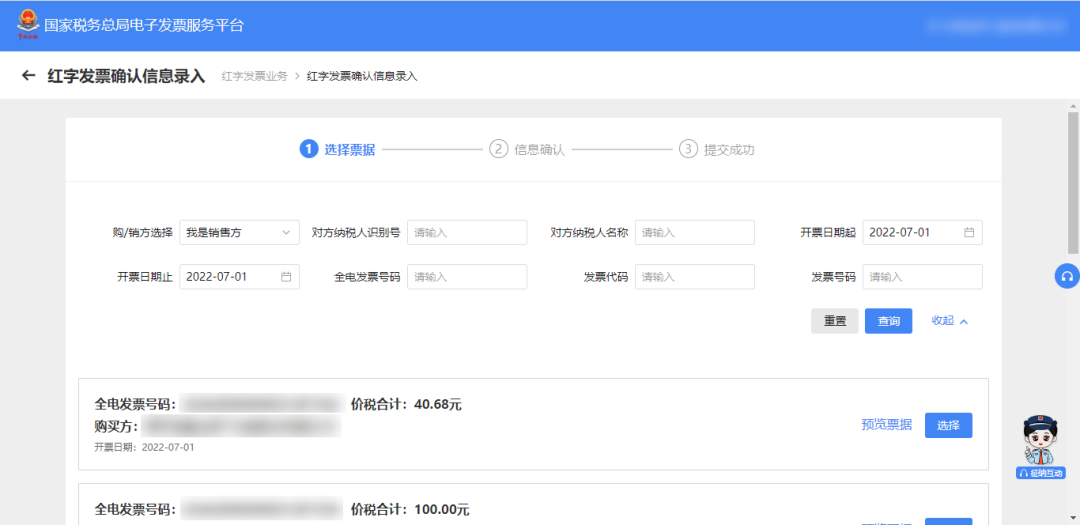The image size is (1080, 525).
Task: Click step 3 提交成功 indicator
Action: [717, 150]
